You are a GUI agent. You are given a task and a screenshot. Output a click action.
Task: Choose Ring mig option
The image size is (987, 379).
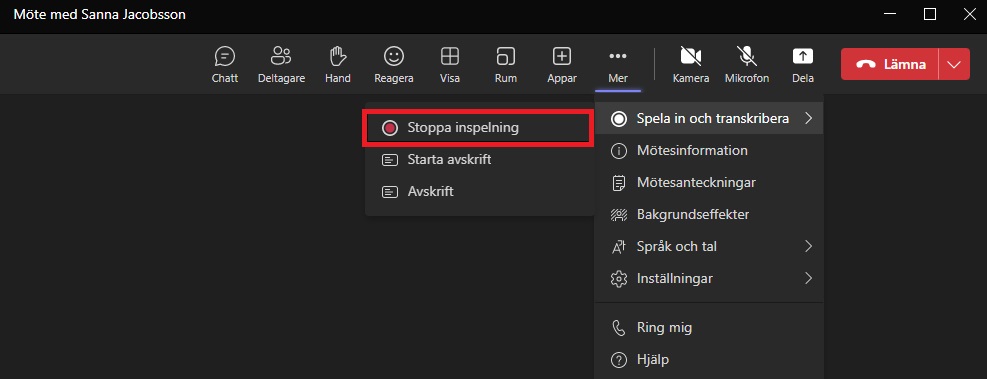click(x=709, y=327)
